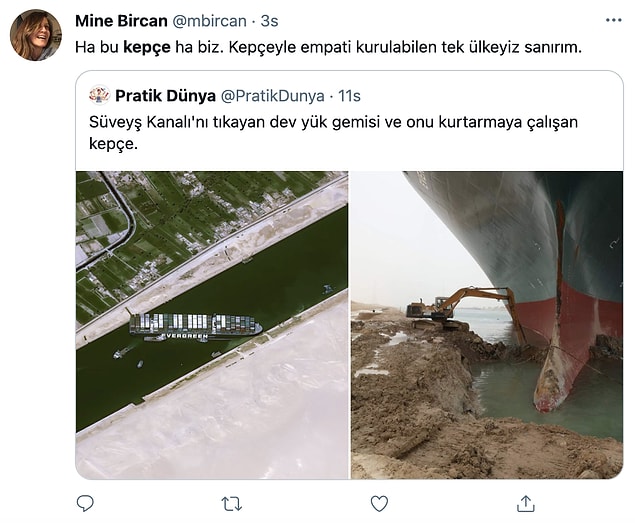Click the highlighted bold word kepçe
The image size is (635, 523).
pos(147,47)
